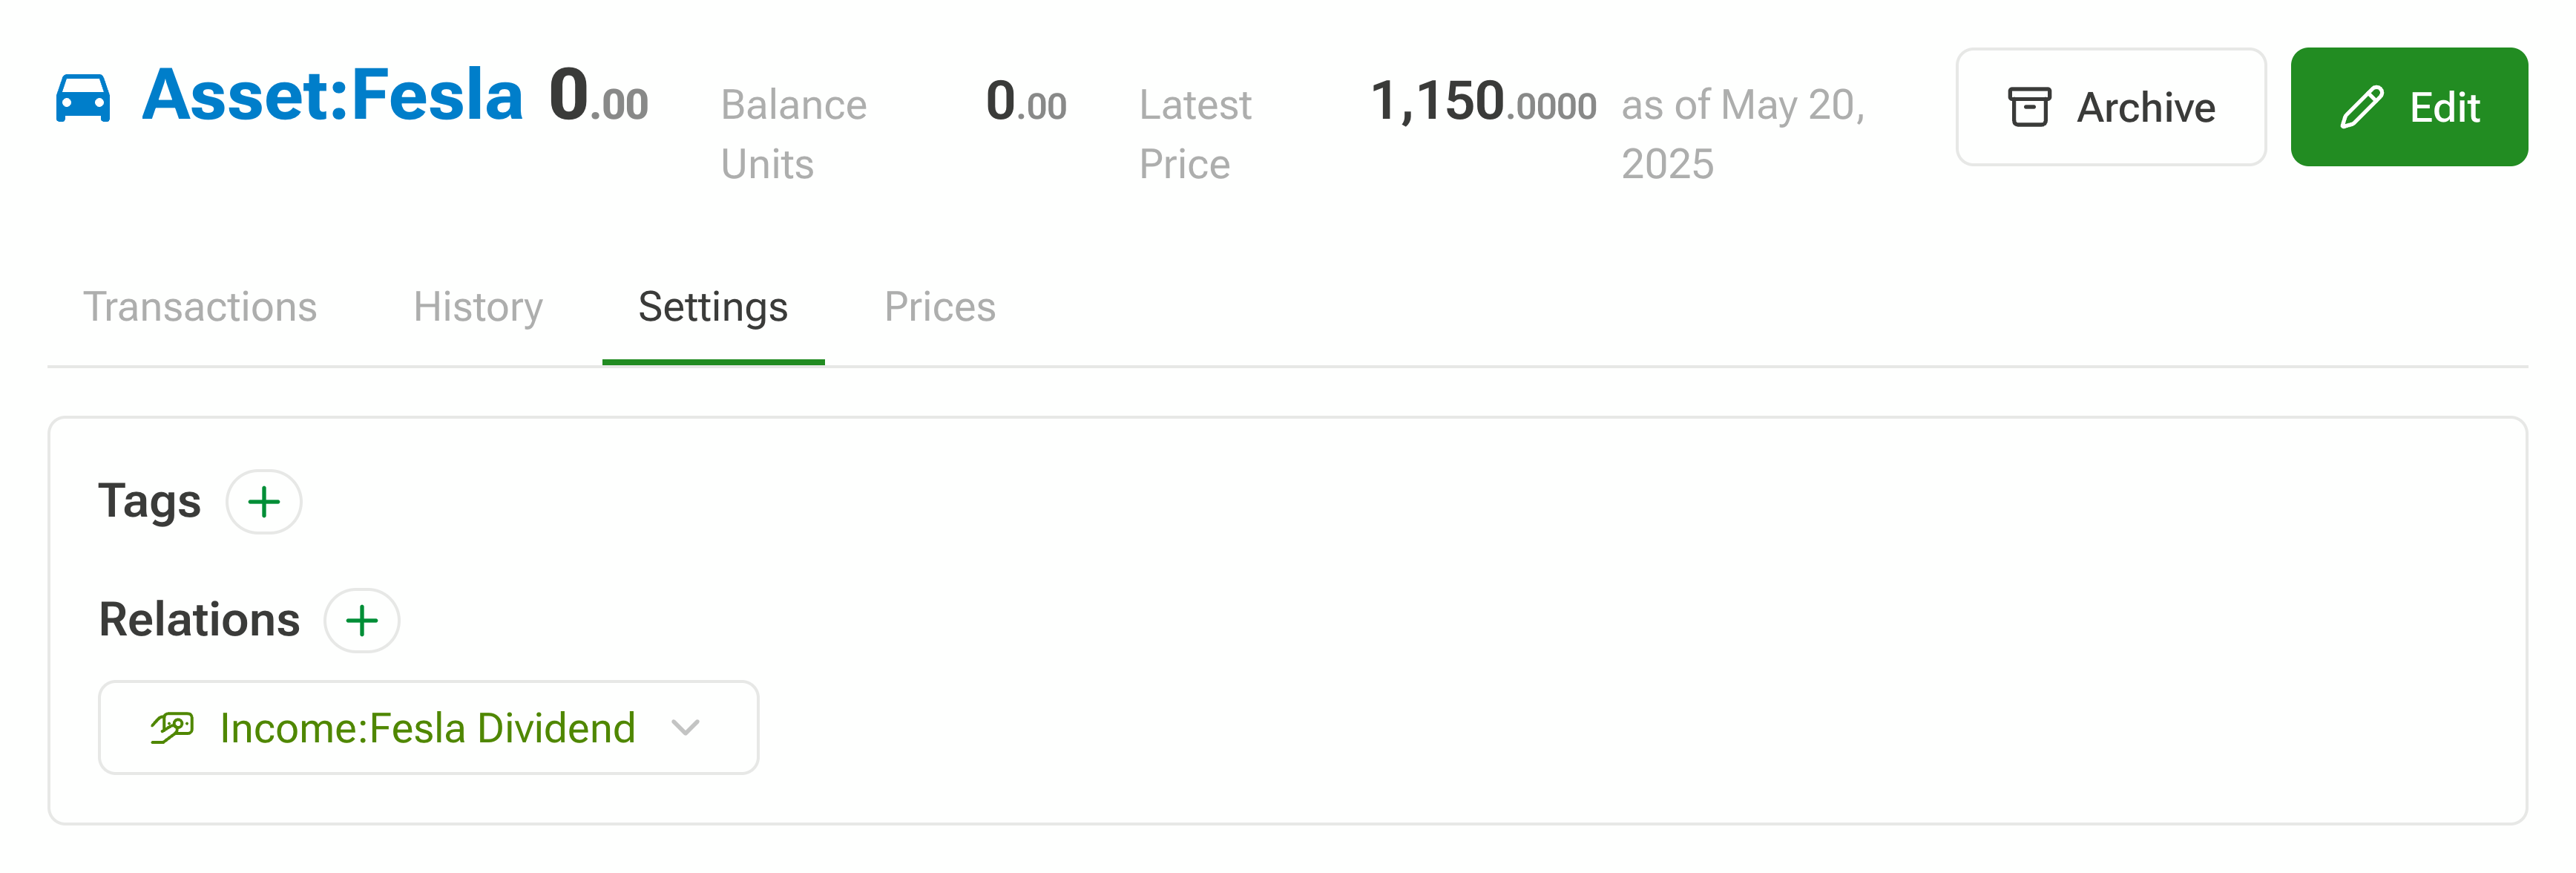Open the History tab
Viewport: 2576px width, 873px height.
click(478, 307)
